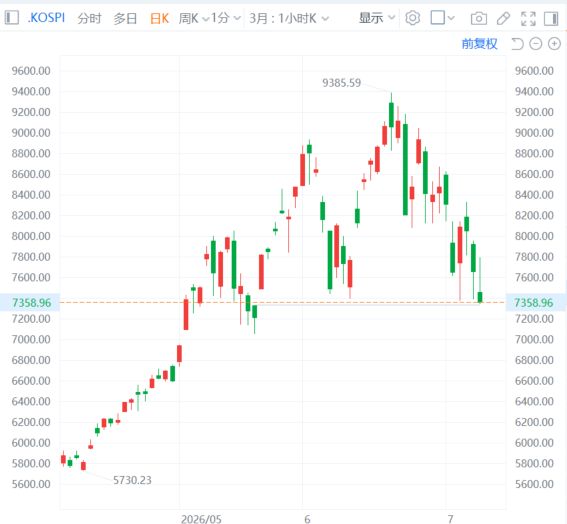This screenshot has height=524, width=567.
Task: Switch to the 分时 tab
Action: point(89,18)
